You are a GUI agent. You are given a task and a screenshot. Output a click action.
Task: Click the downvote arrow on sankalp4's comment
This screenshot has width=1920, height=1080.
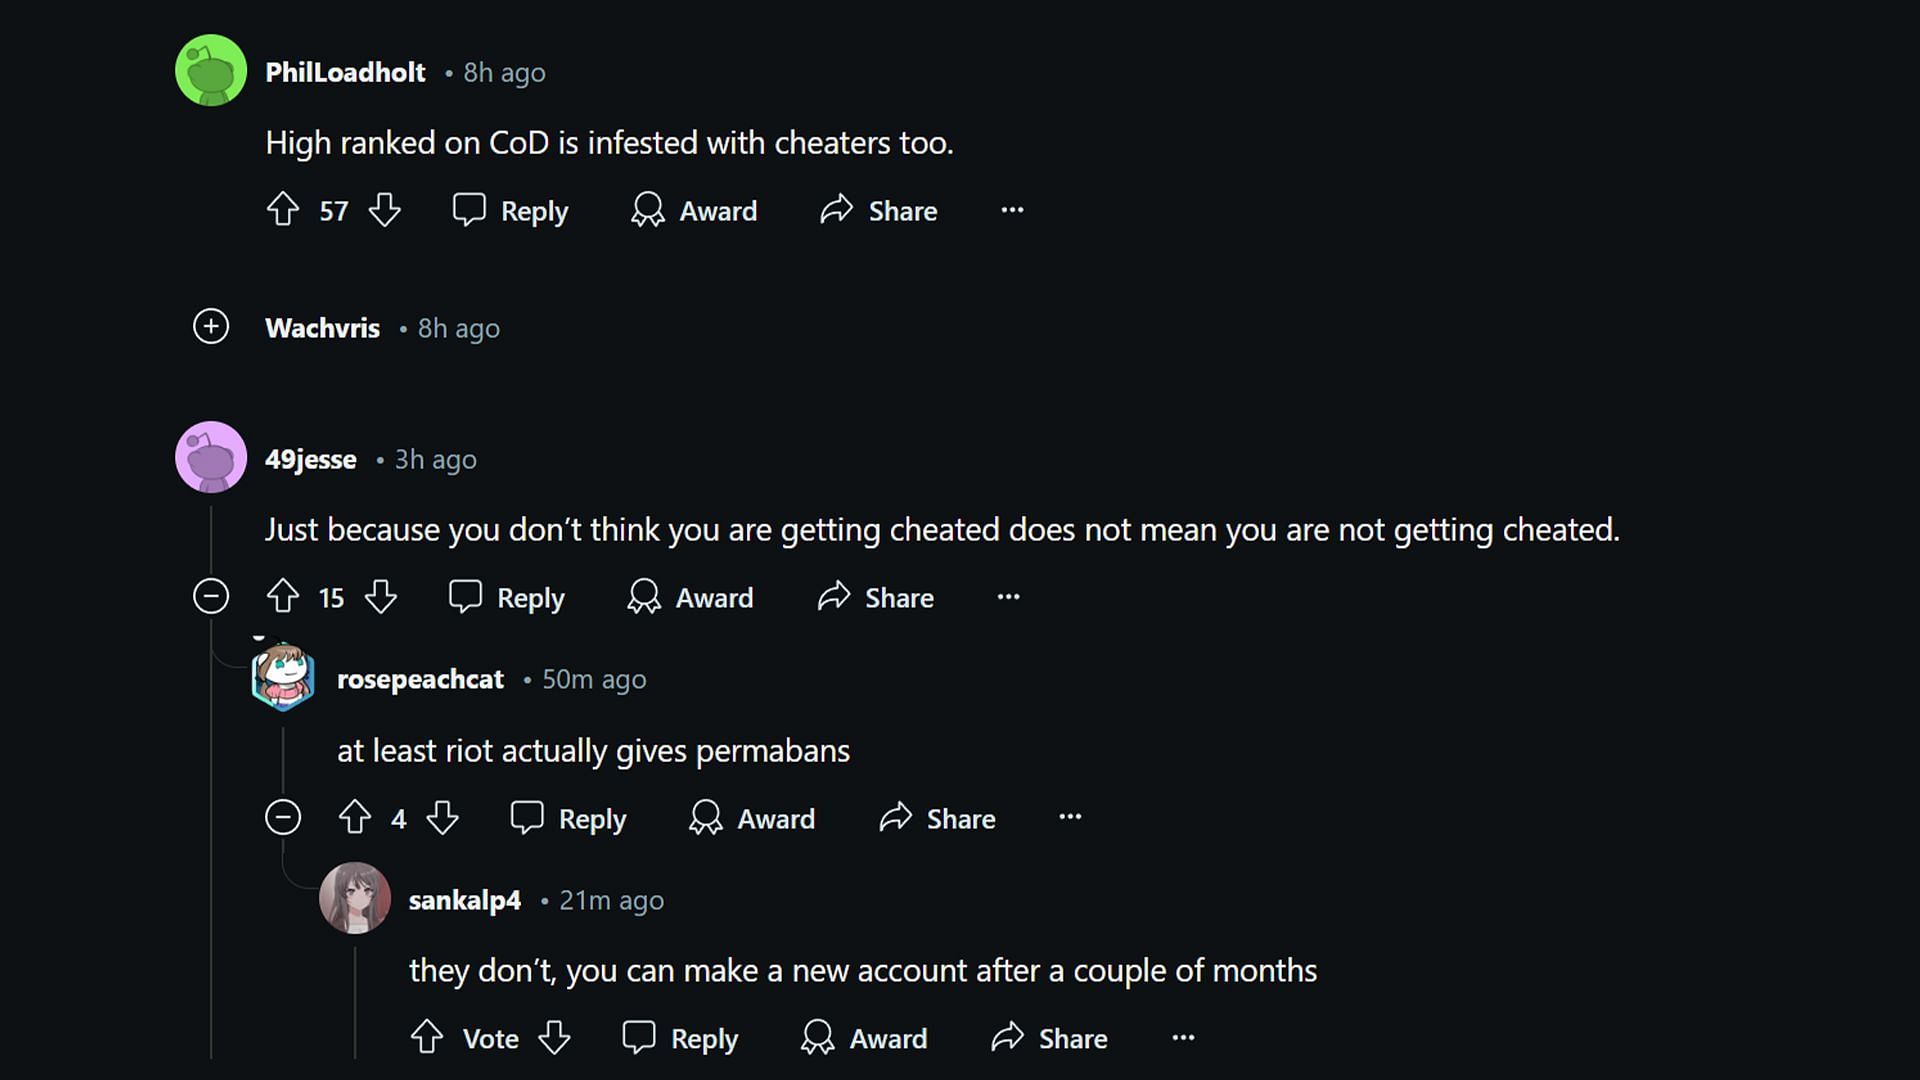555,1038
